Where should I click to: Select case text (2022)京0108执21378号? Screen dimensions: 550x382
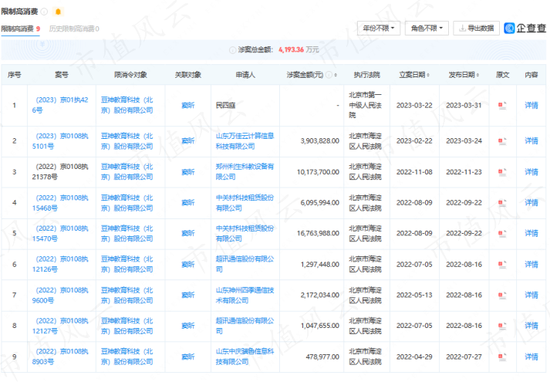tap(60, 172)
